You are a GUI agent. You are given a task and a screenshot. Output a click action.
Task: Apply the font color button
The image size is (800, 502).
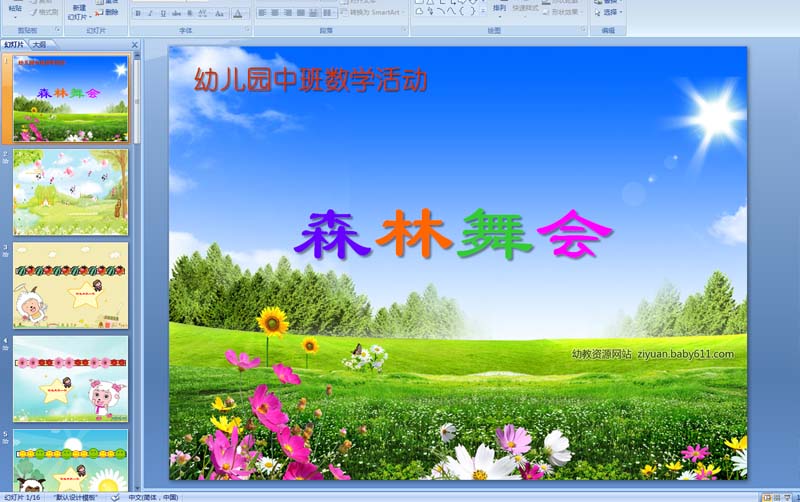238,13
